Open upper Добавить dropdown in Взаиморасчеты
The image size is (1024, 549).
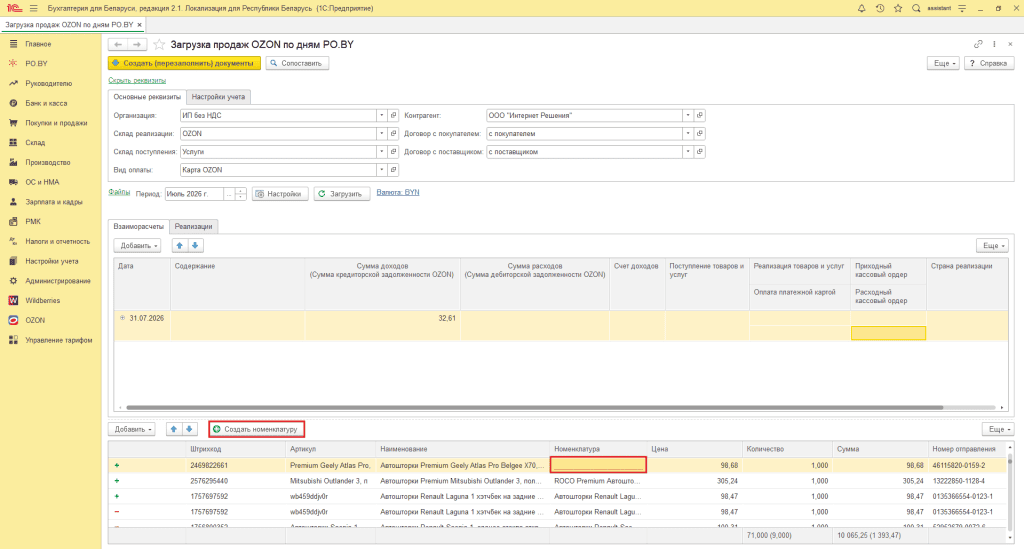click(137, 245)
